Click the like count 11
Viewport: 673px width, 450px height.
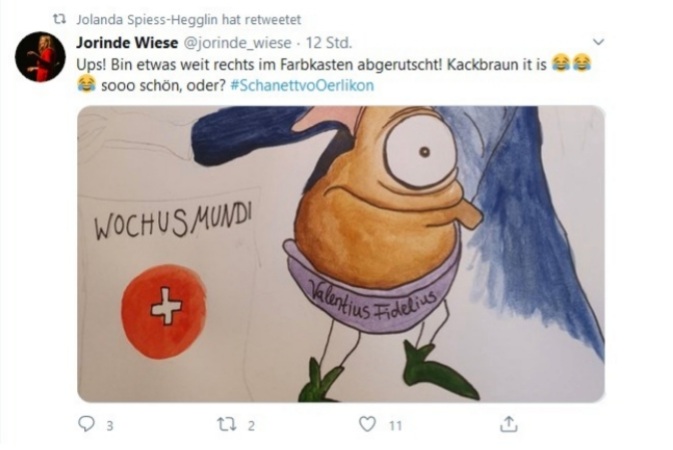tap(395, 426)
